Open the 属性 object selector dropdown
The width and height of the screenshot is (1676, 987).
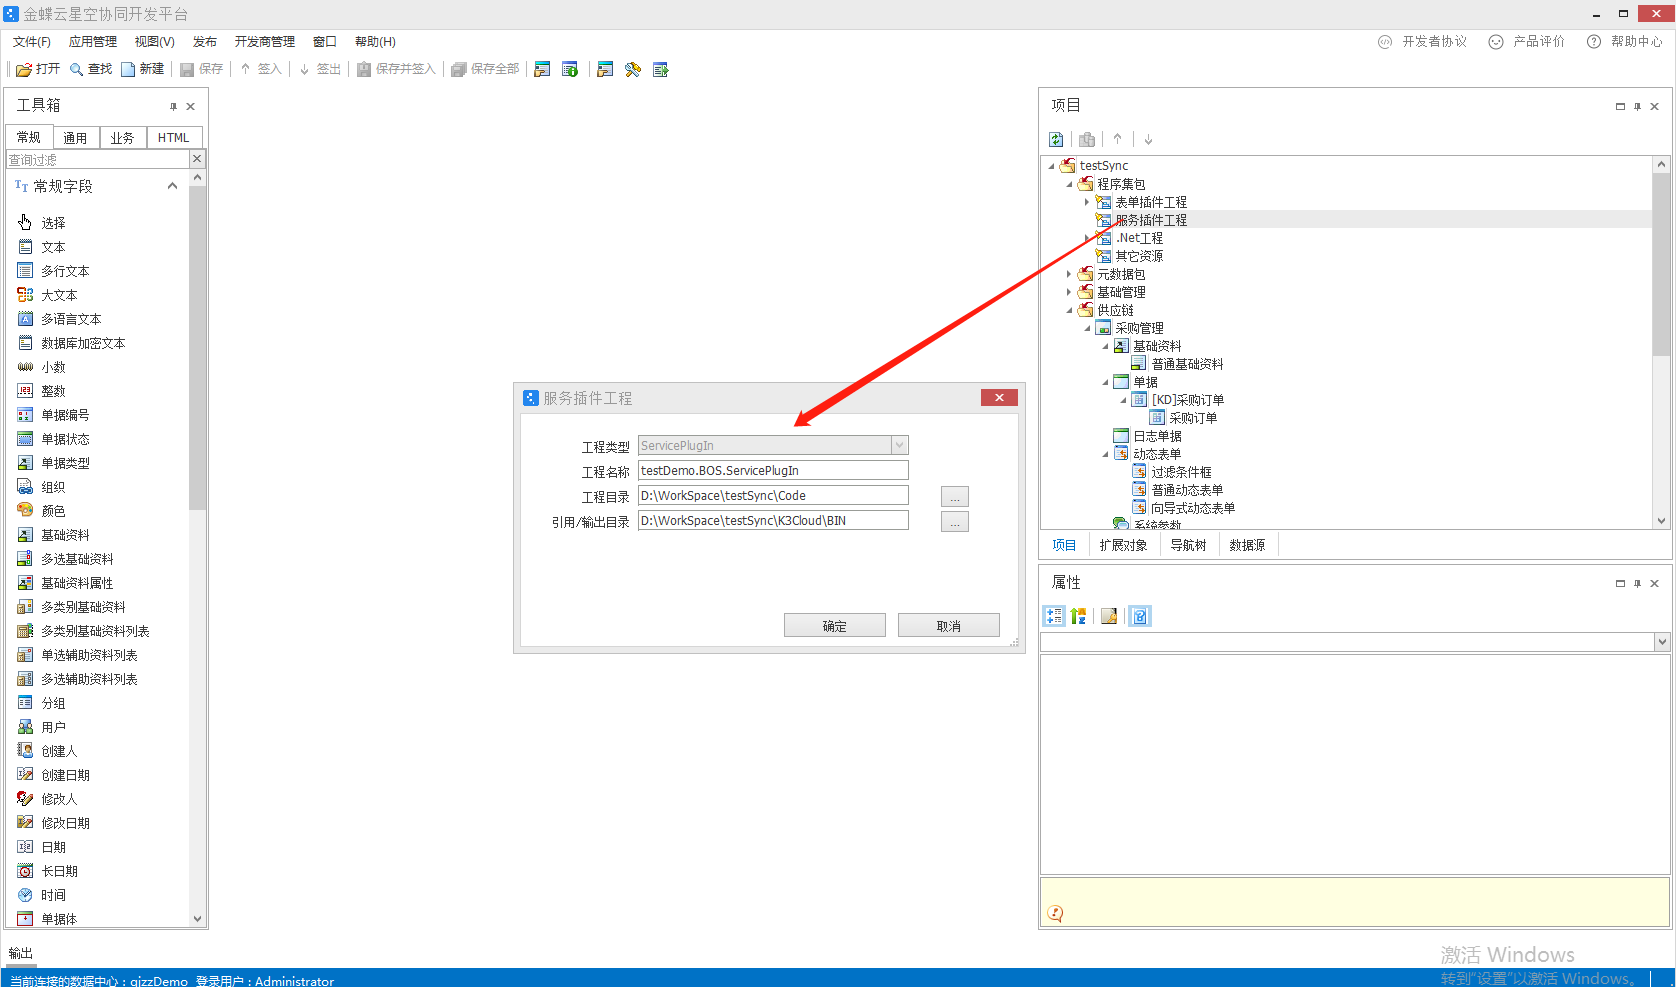1662,642
